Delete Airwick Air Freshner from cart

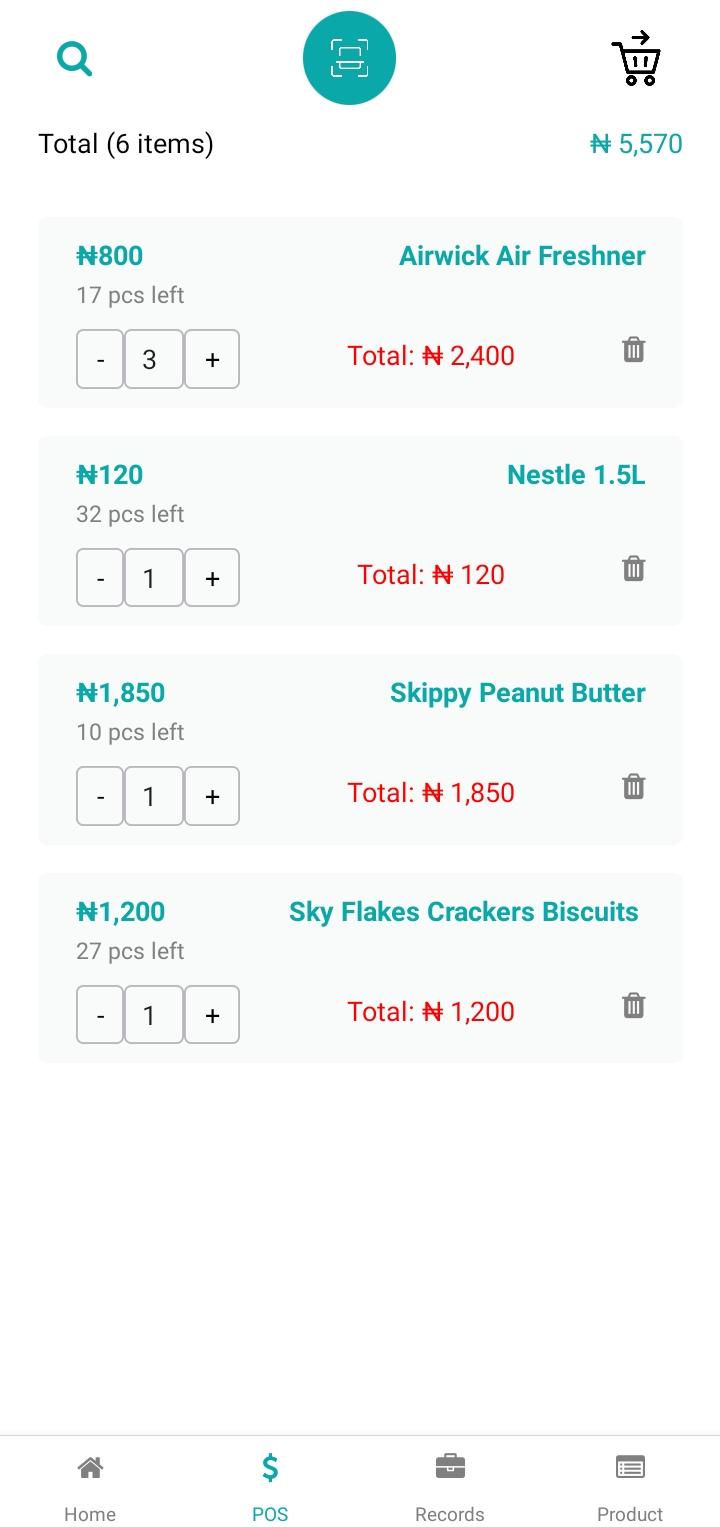[633, 350]
